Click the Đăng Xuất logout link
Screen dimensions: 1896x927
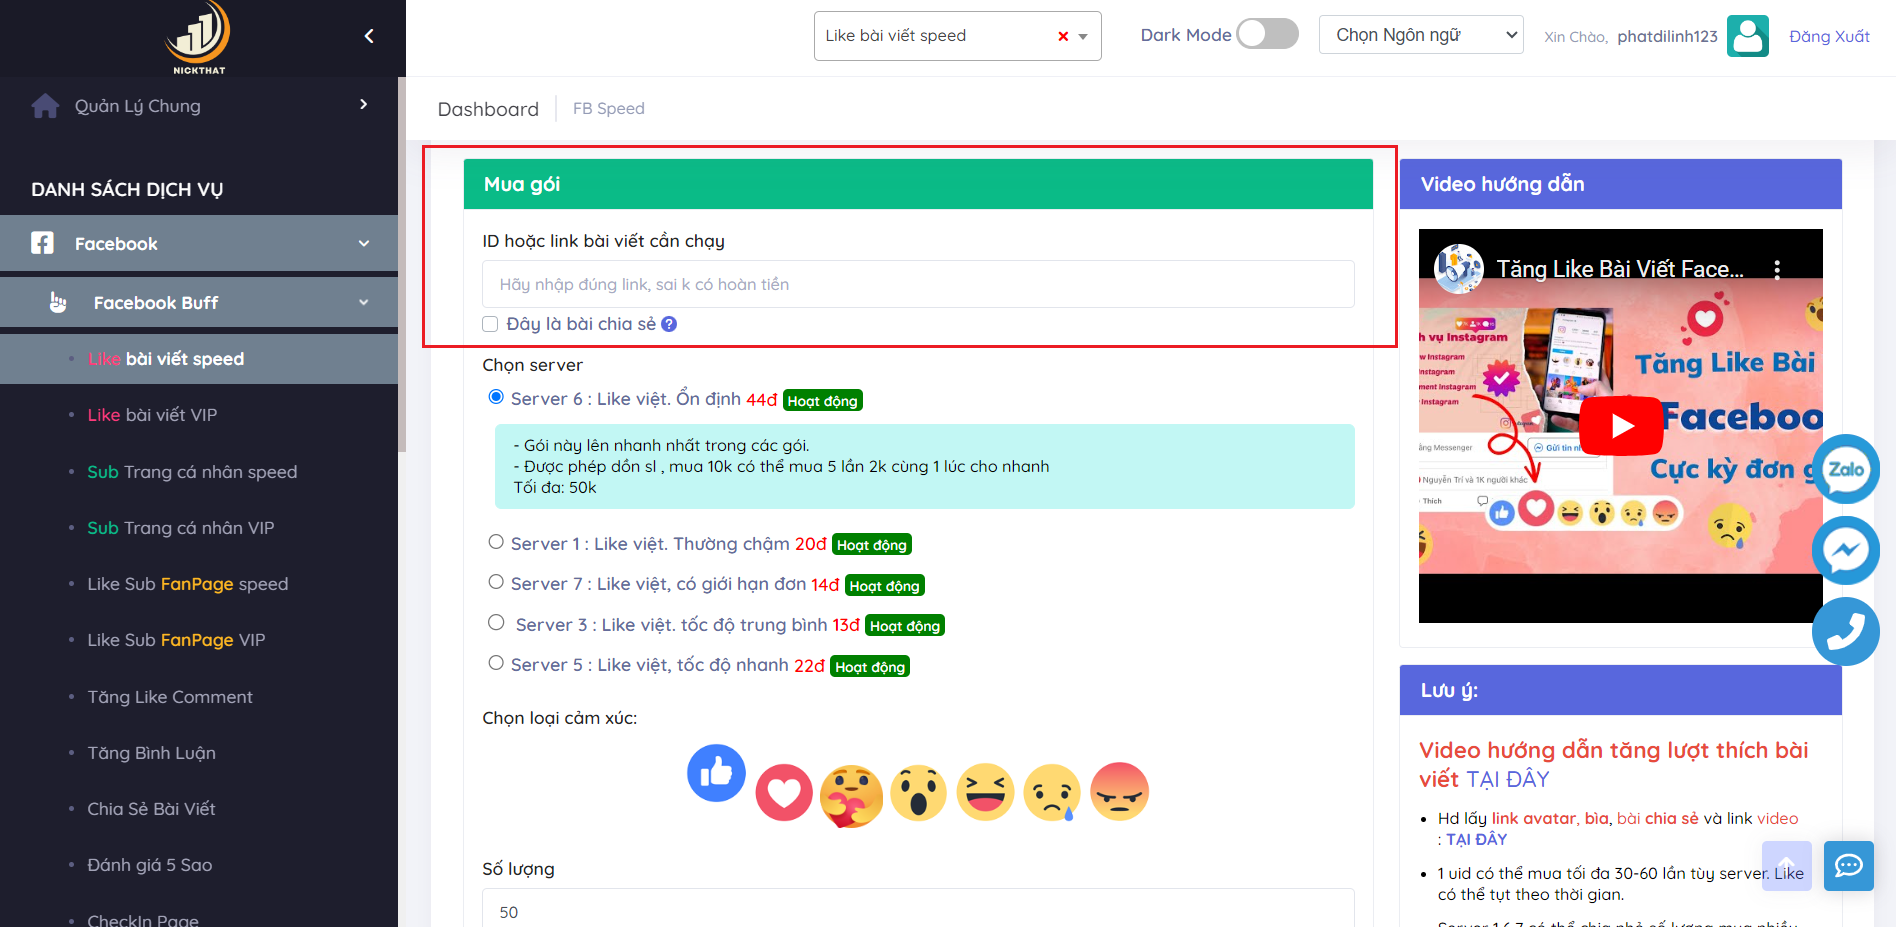(x=1829, y=36)
